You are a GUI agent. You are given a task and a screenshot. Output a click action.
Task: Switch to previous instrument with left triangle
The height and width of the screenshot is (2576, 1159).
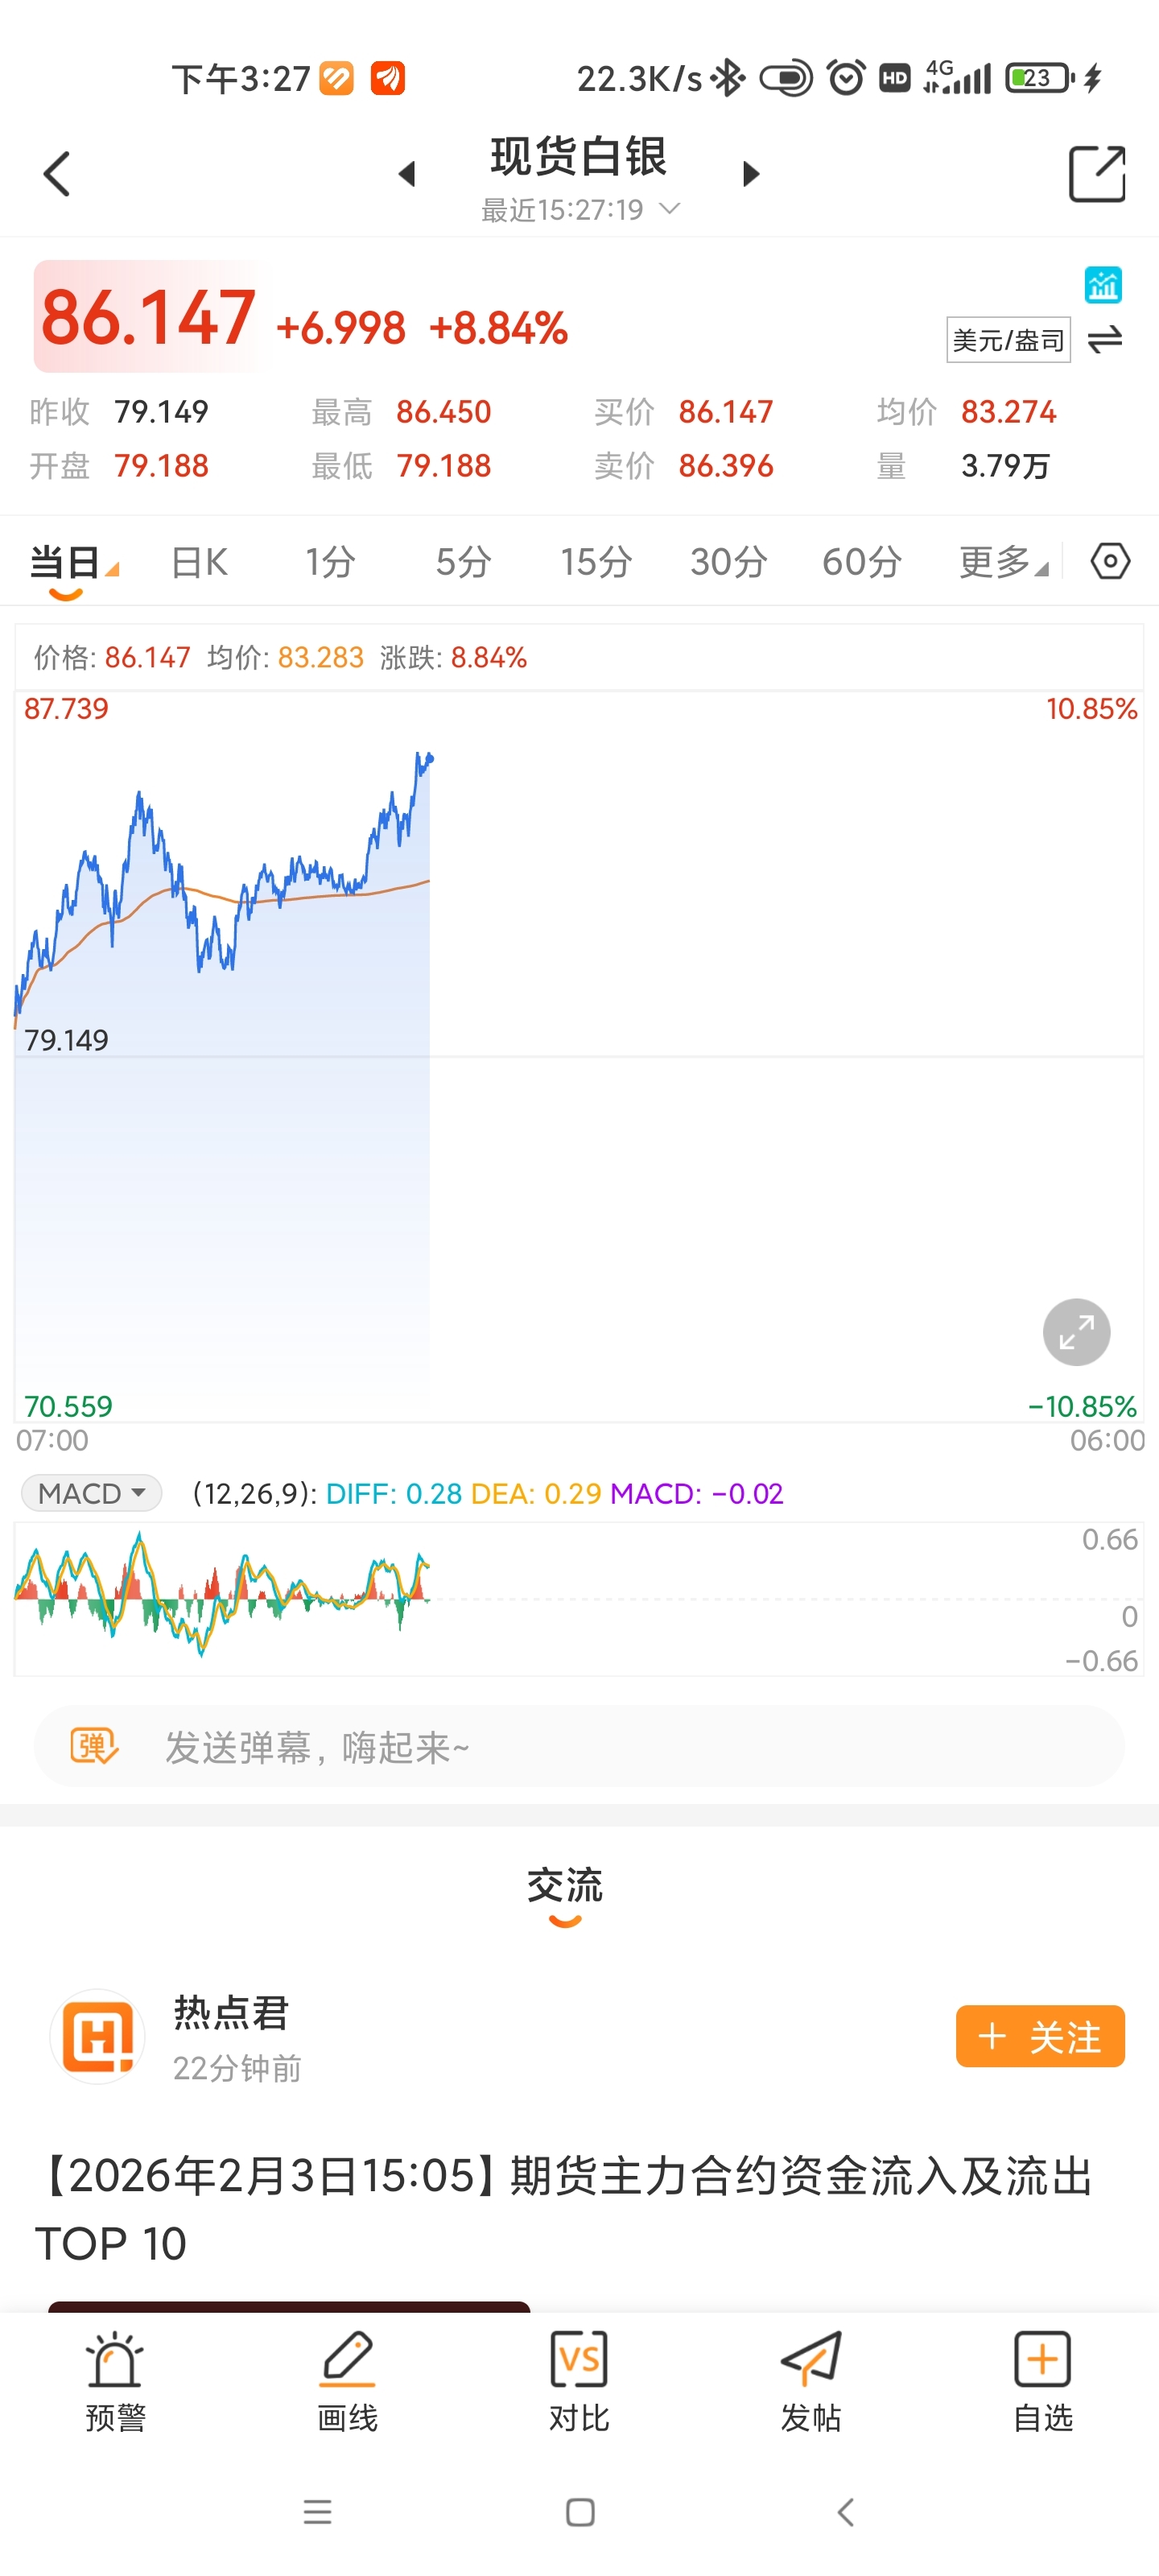click(406, 174)
